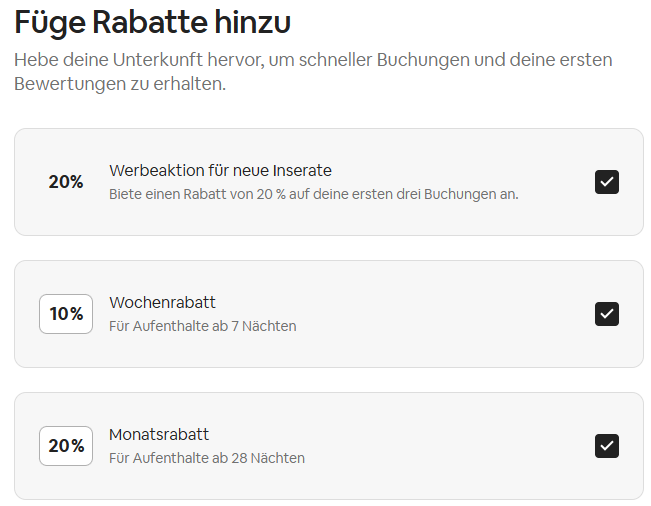The image size is (651, 506).
Task: Click the 20% value beside Werbeaktion
Action: [x=66, y=182]
